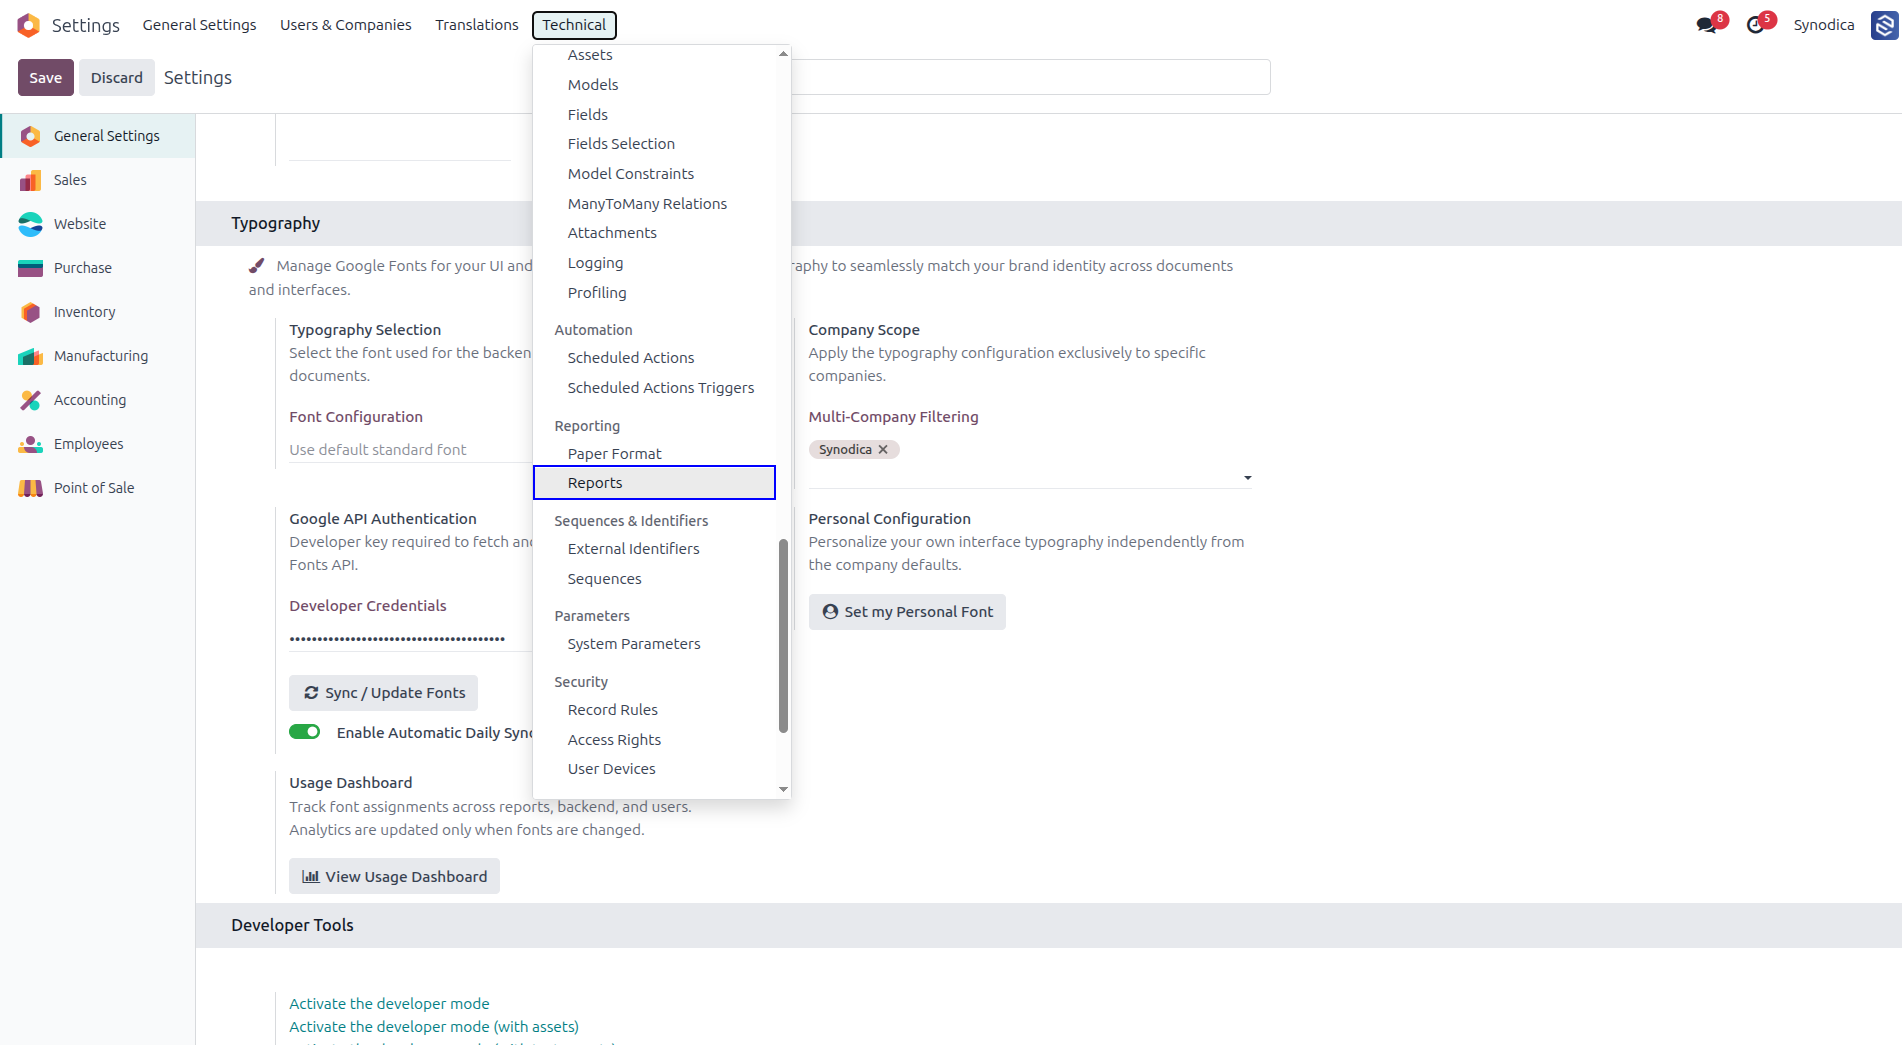The width and height of the screenshot is (1902, 1045).
Task: Click the Save button
Action: (45, 78)
